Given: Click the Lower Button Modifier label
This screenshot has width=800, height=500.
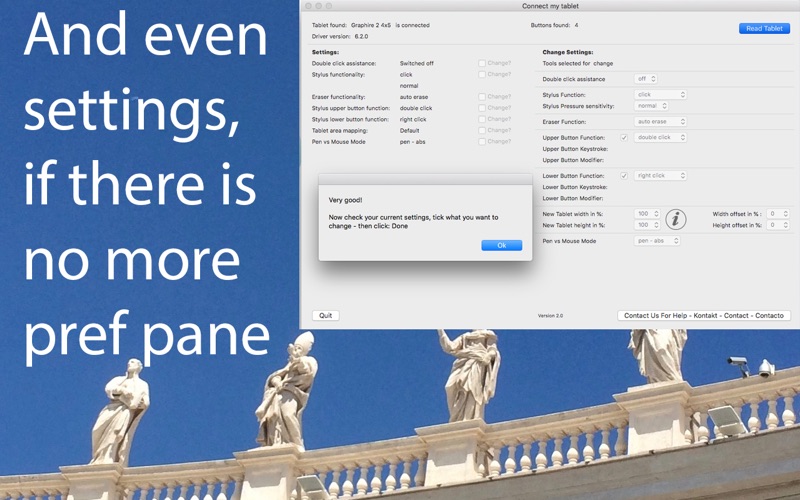Looking at the screenshot, I should click(x=573, y=198).
